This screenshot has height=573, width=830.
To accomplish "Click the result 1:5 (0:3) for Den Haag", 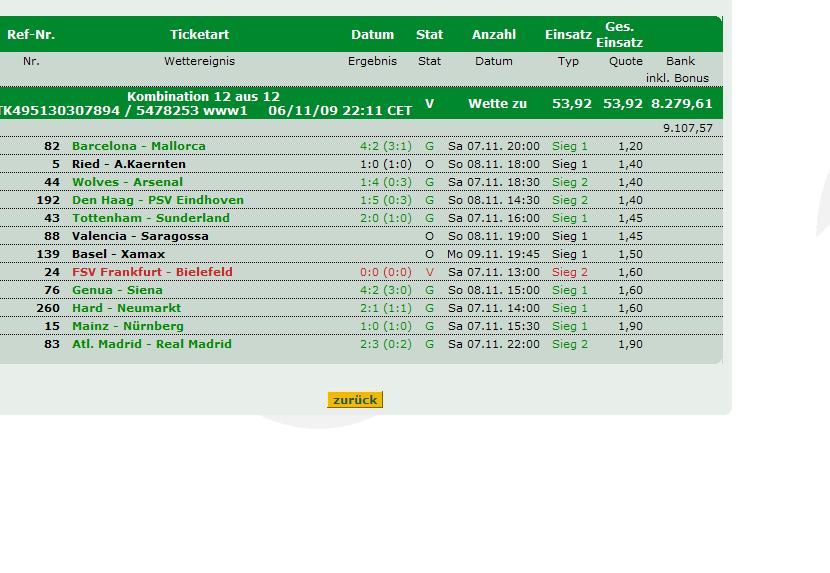I will 386,200.
